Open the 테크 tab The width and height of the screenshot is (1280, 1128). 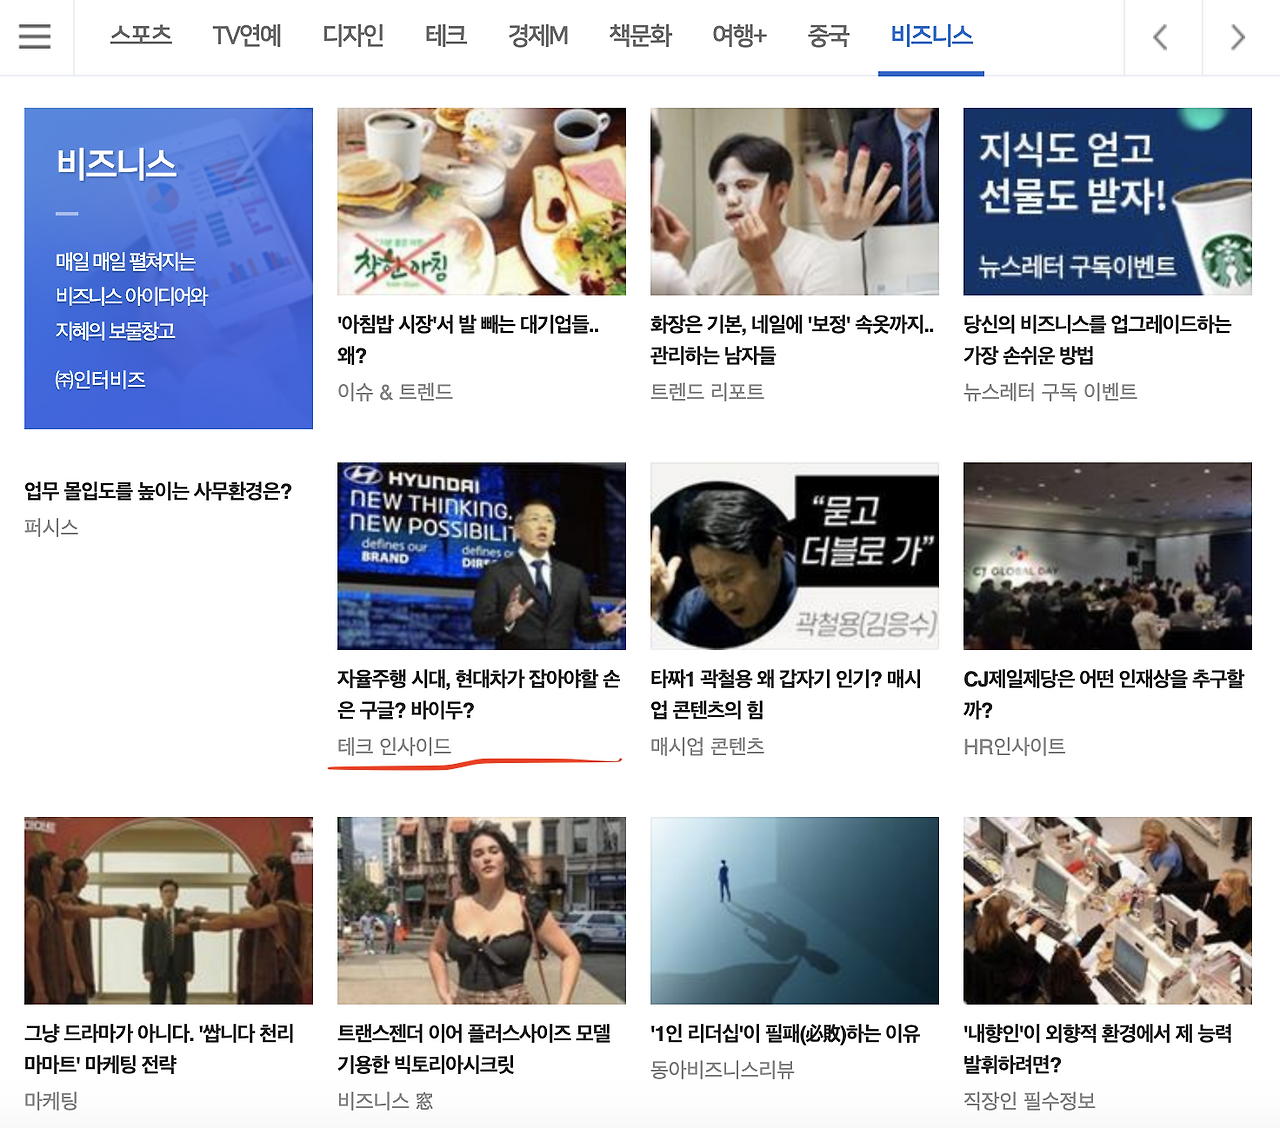click(446, 35)
